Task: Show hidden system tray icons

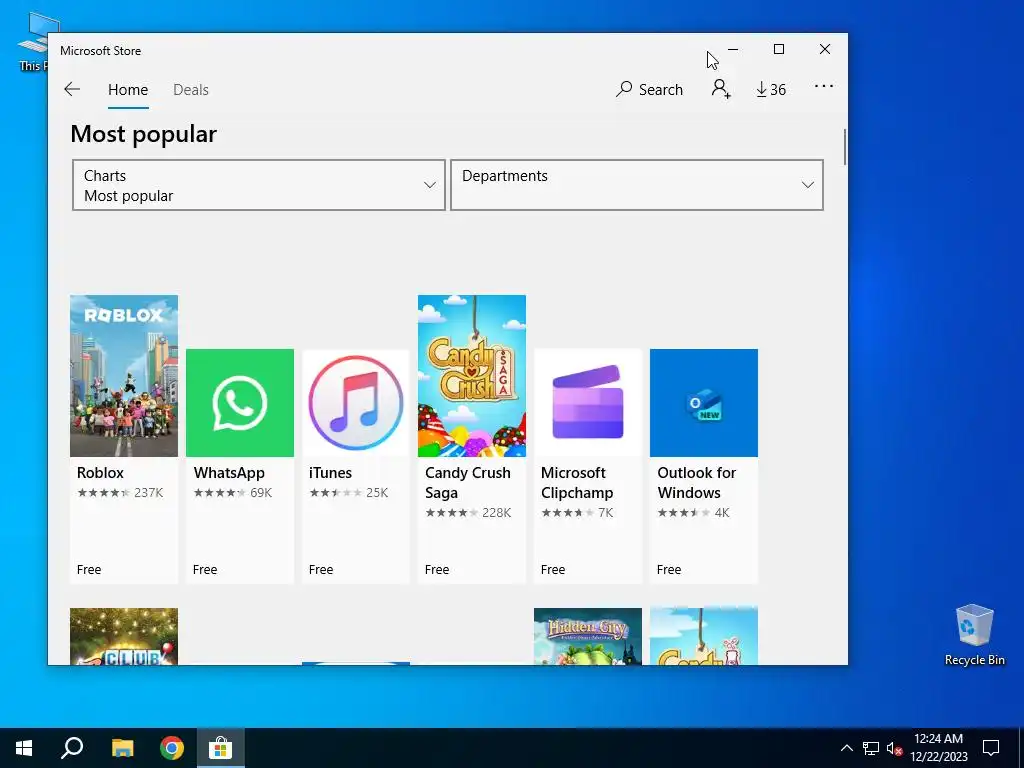Action: tap(846, 748)
